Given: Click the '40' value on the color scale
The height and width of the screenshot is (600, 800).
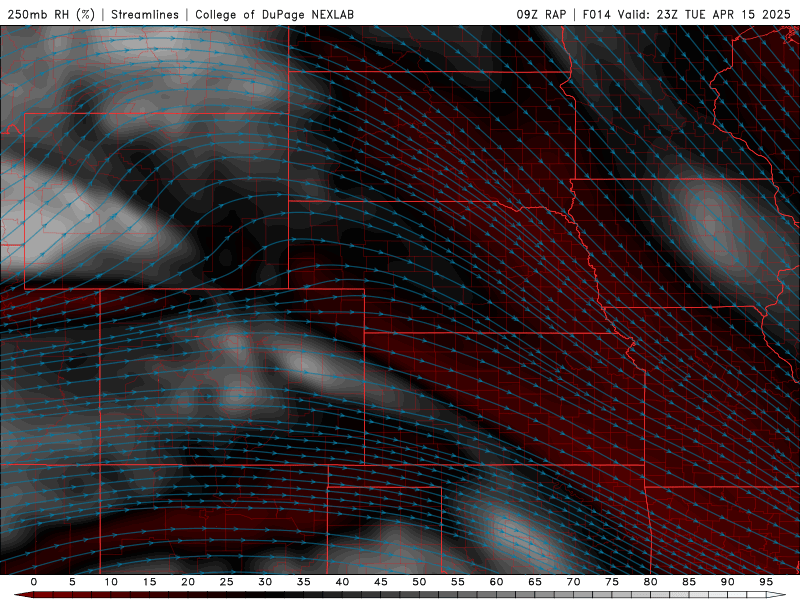Looking at the screenshot, I should pos(342,582).
